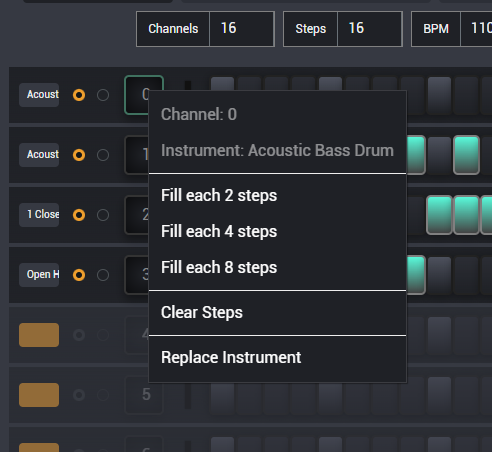Click the BPM value field
This screenshot has height=452, width=492.
(476, 29)
